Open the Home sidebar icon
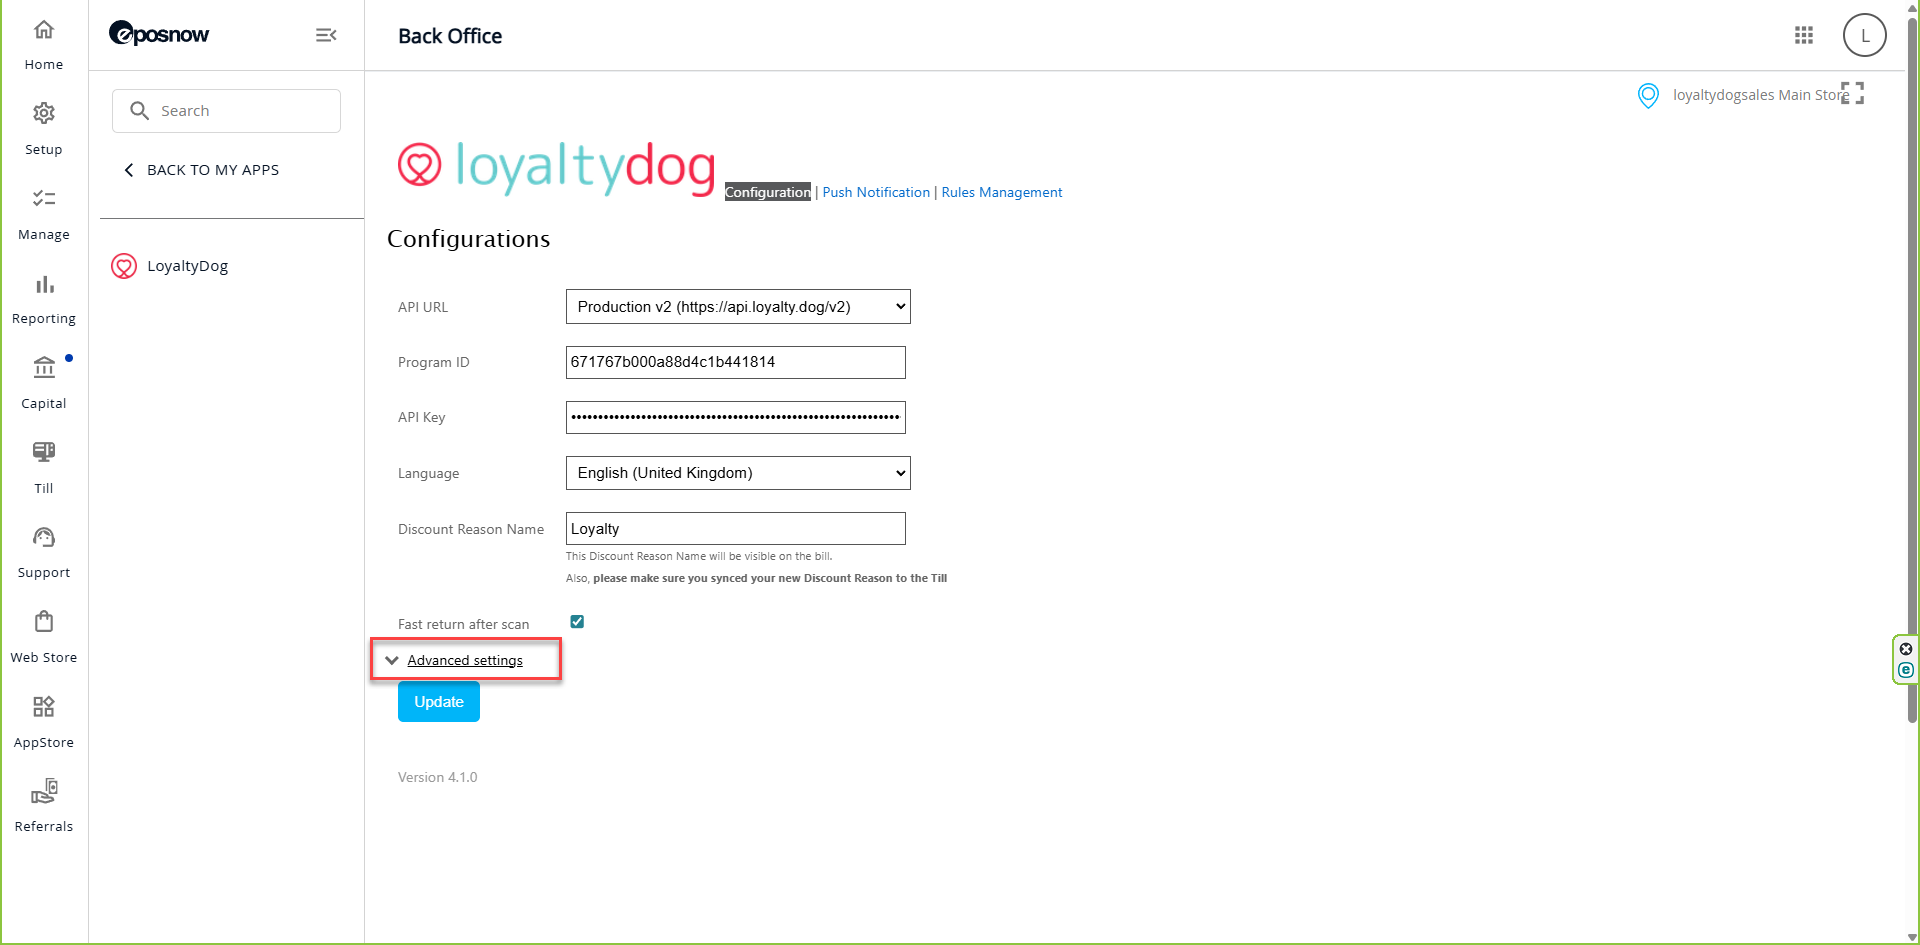The height and width of the screenshot is (945, 1920). point(44,30)
